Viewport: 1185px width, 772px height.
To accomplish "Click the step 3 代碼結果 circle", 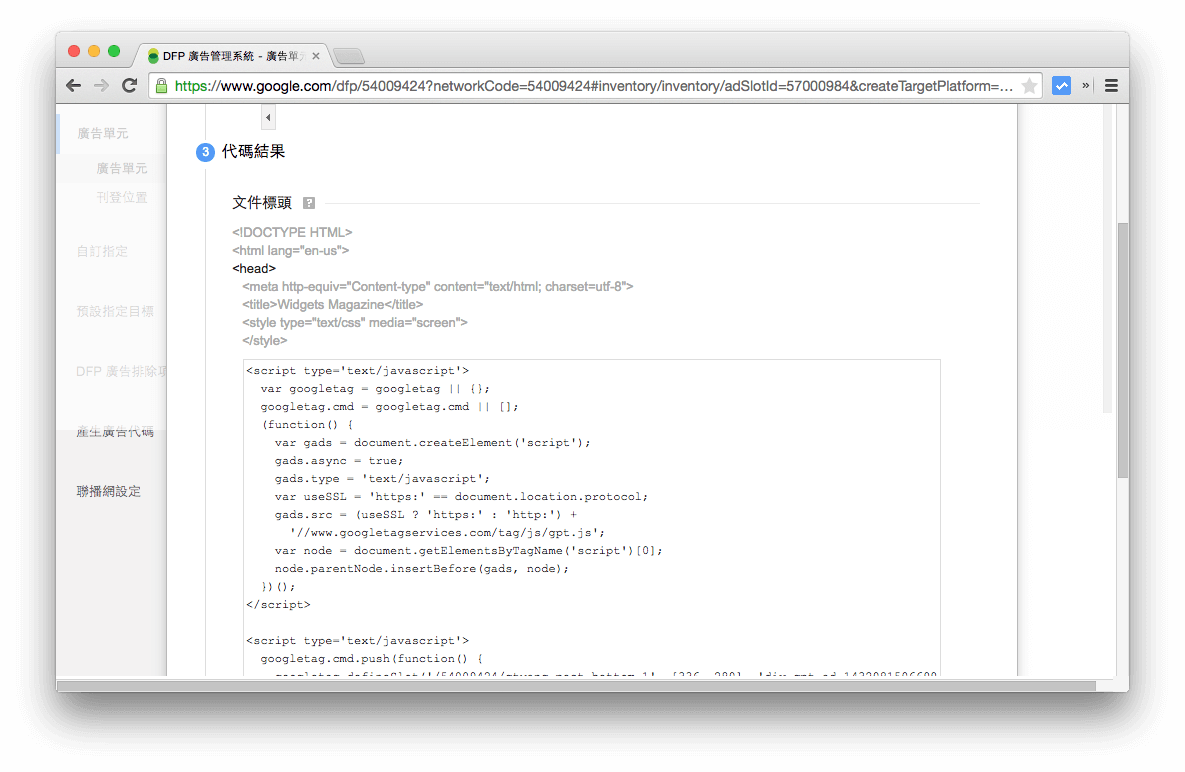I will 205,152.
